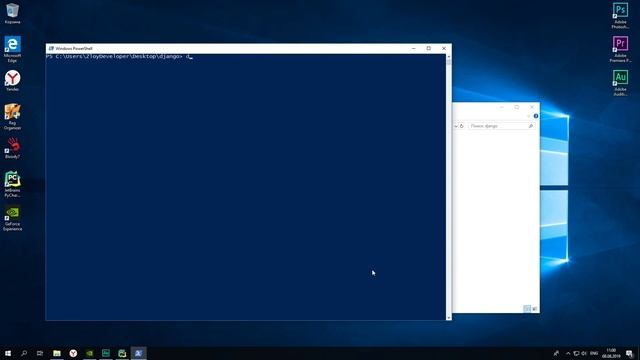Expand the Explorer ribbon chevron

click(x=528, y=116)
